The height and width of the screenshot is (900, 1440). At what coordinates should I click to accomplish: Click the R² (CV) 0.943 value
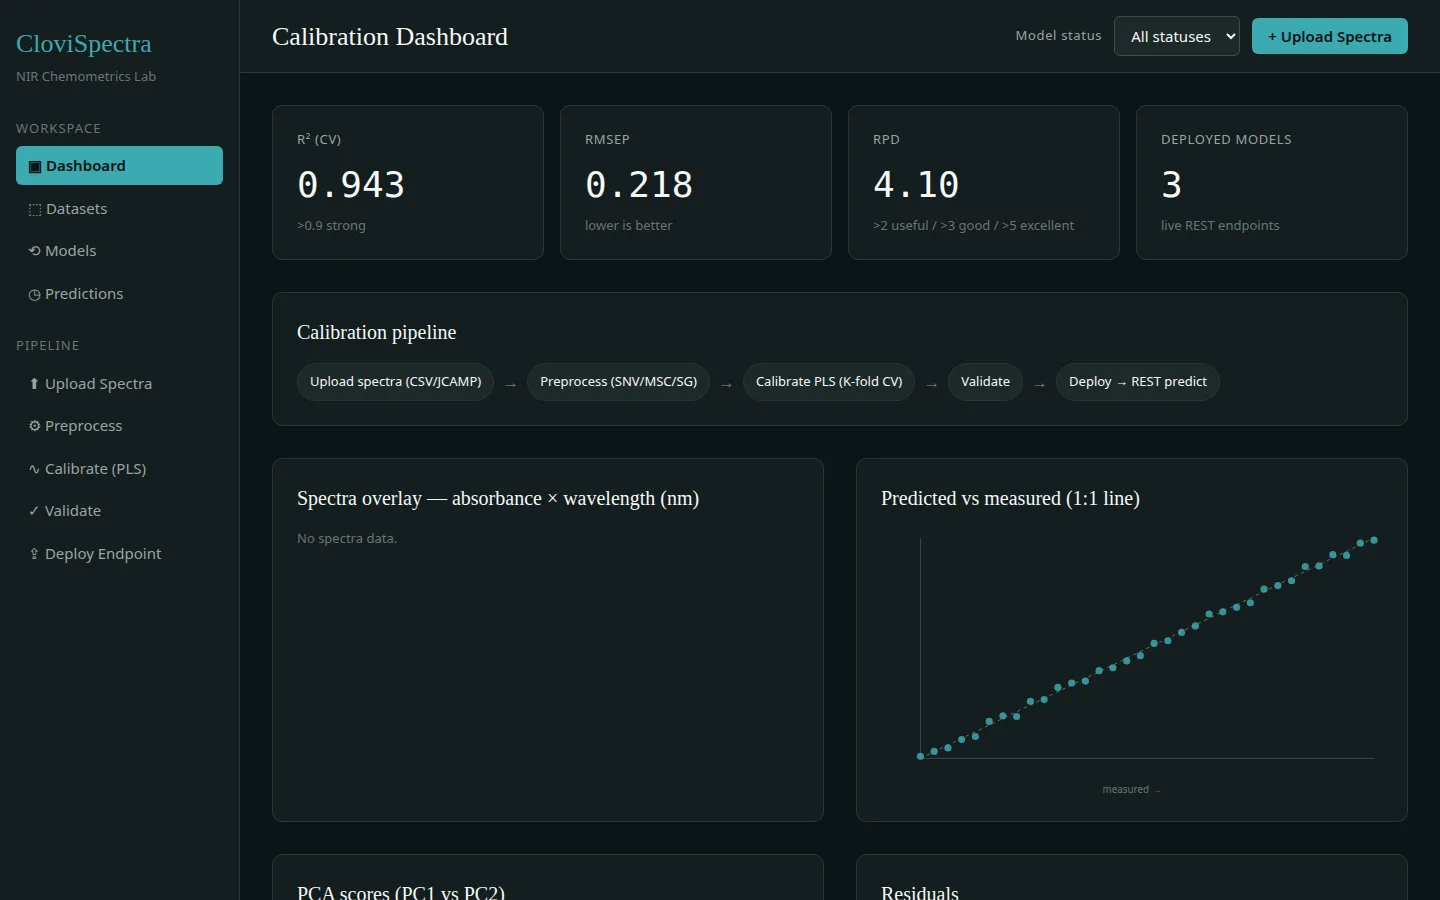[x=351, y=185]
